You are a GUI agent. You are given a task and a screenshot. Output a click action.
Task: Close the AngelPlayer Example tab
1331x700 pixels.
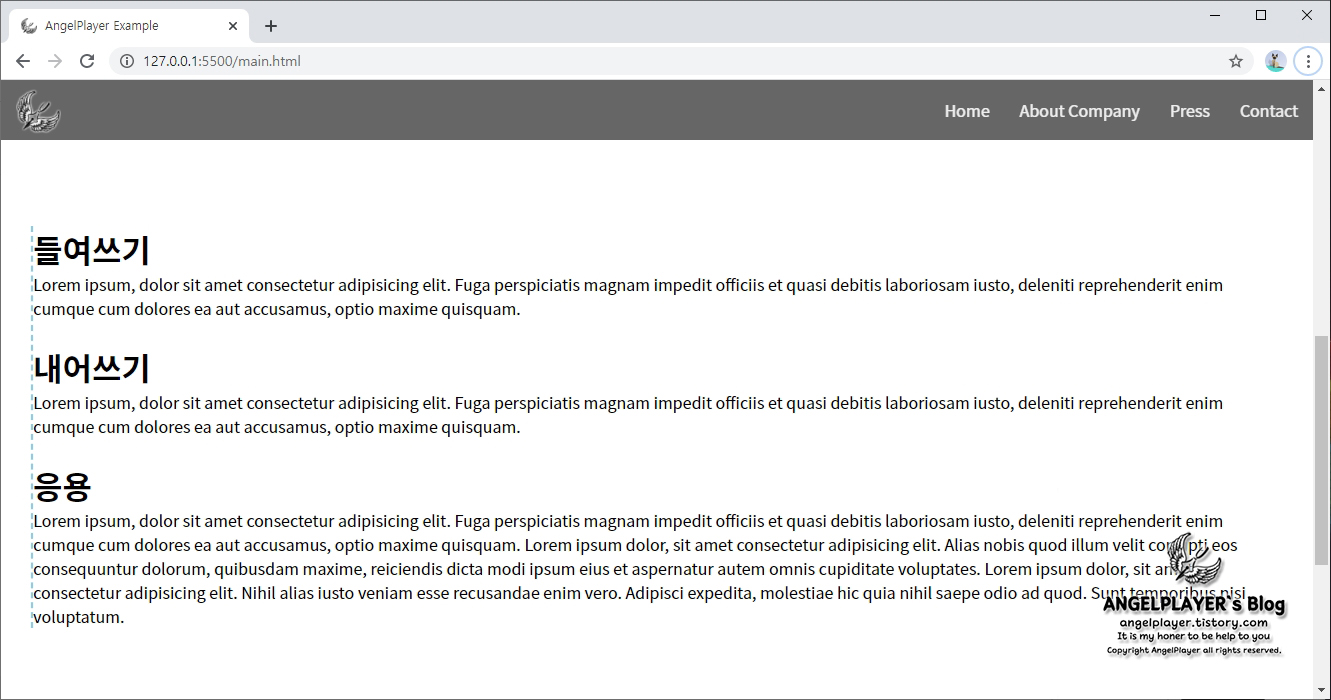coord(232,26)
